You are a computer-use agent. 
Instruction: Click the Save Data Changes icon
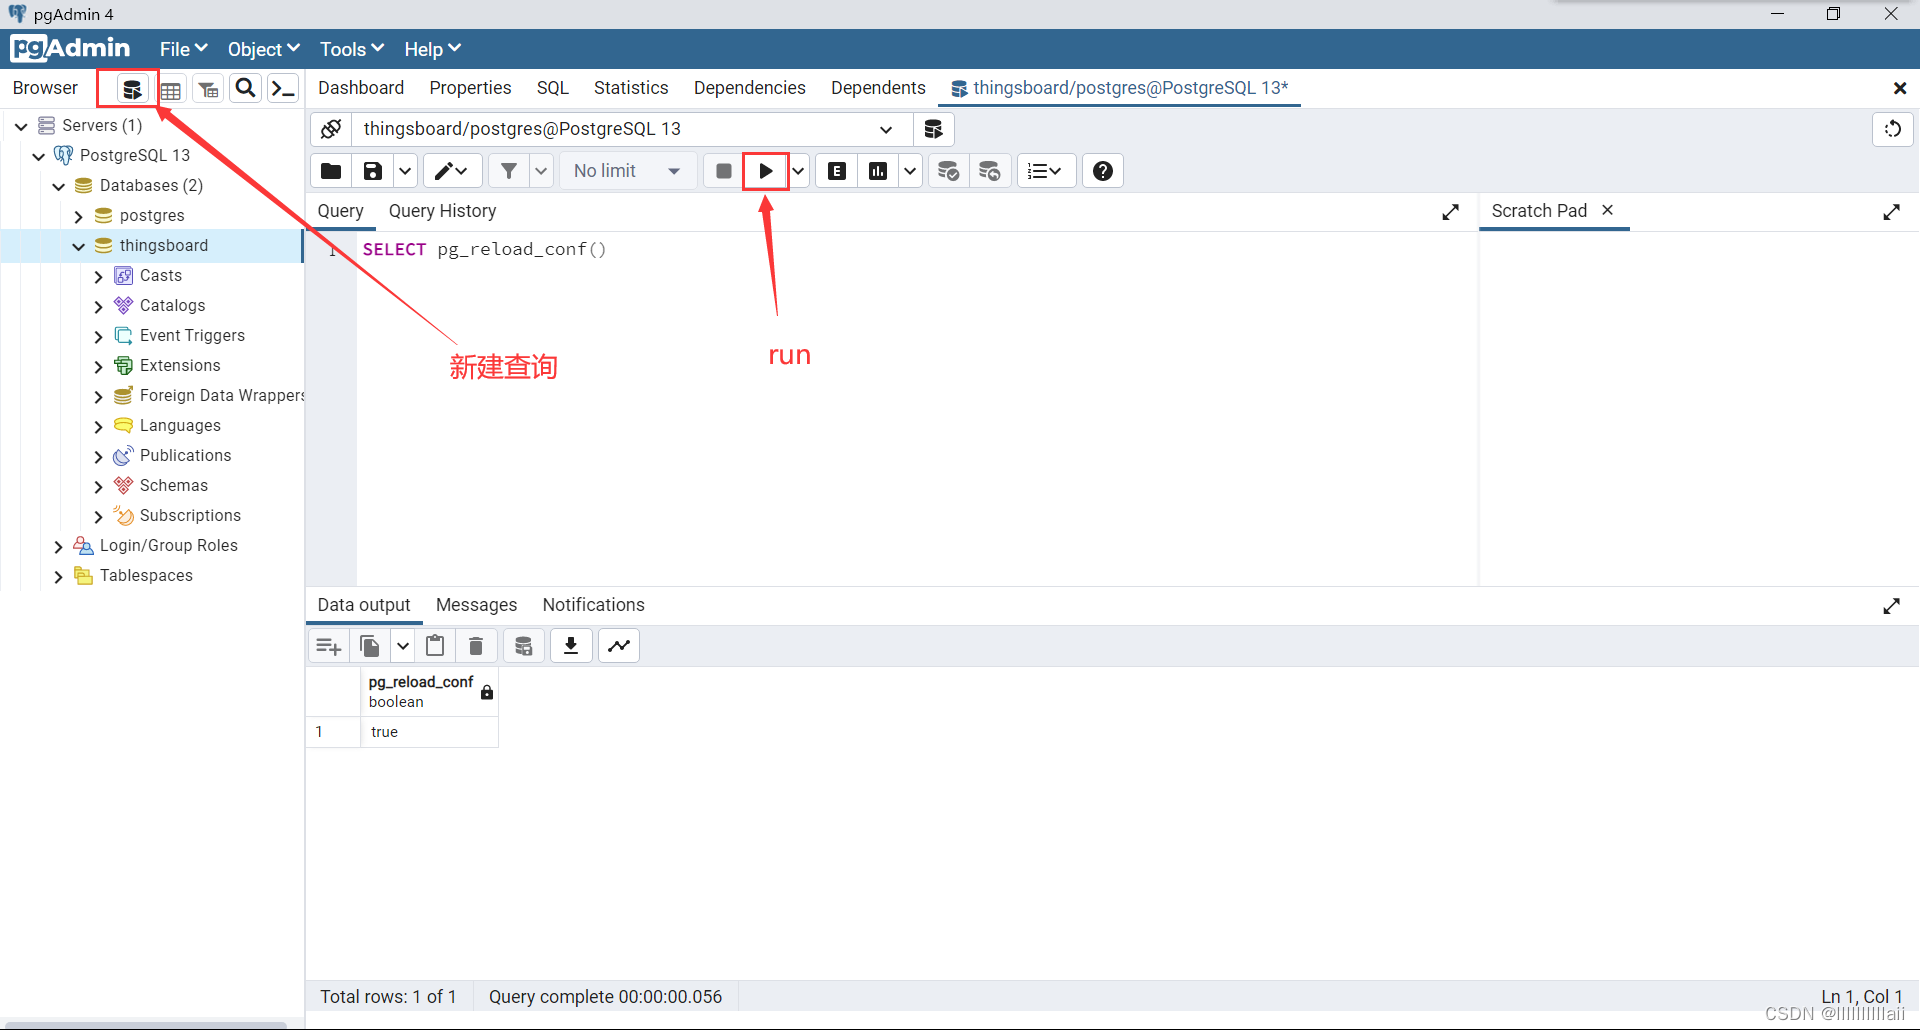523,646
